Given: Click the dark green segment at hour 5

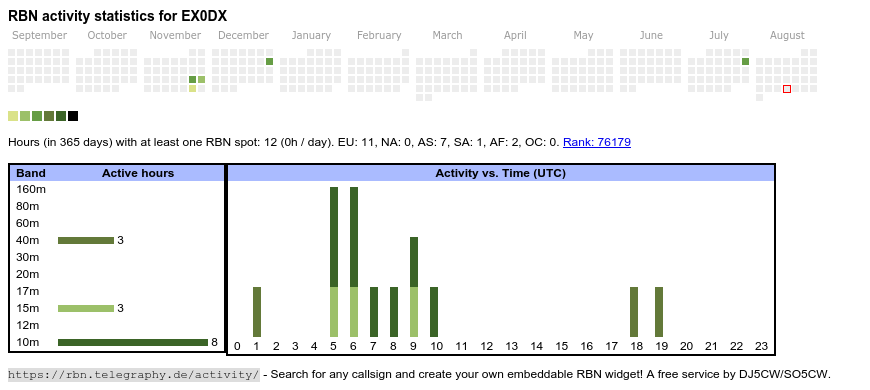Looking at the screenshot, I should click(334, 237).
